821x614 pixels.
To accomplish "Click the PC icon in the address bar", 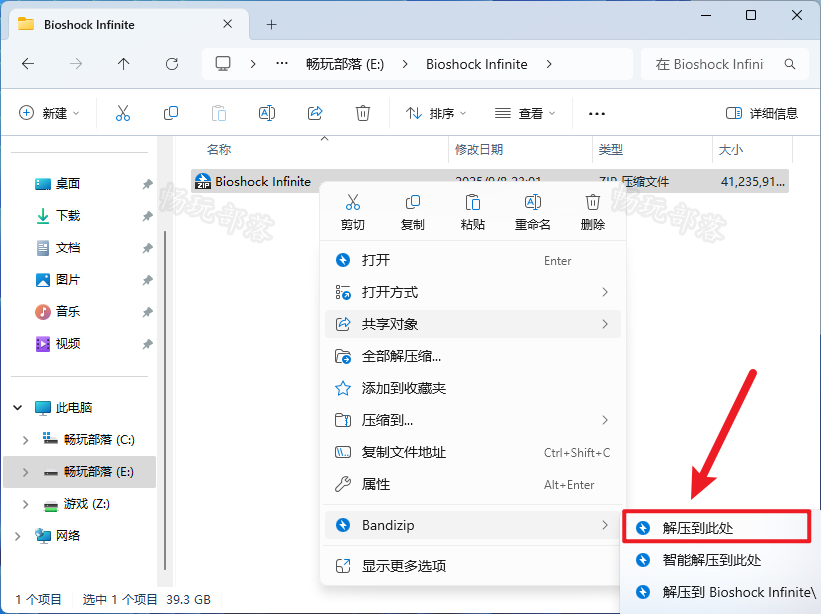I will coord(223,64).
